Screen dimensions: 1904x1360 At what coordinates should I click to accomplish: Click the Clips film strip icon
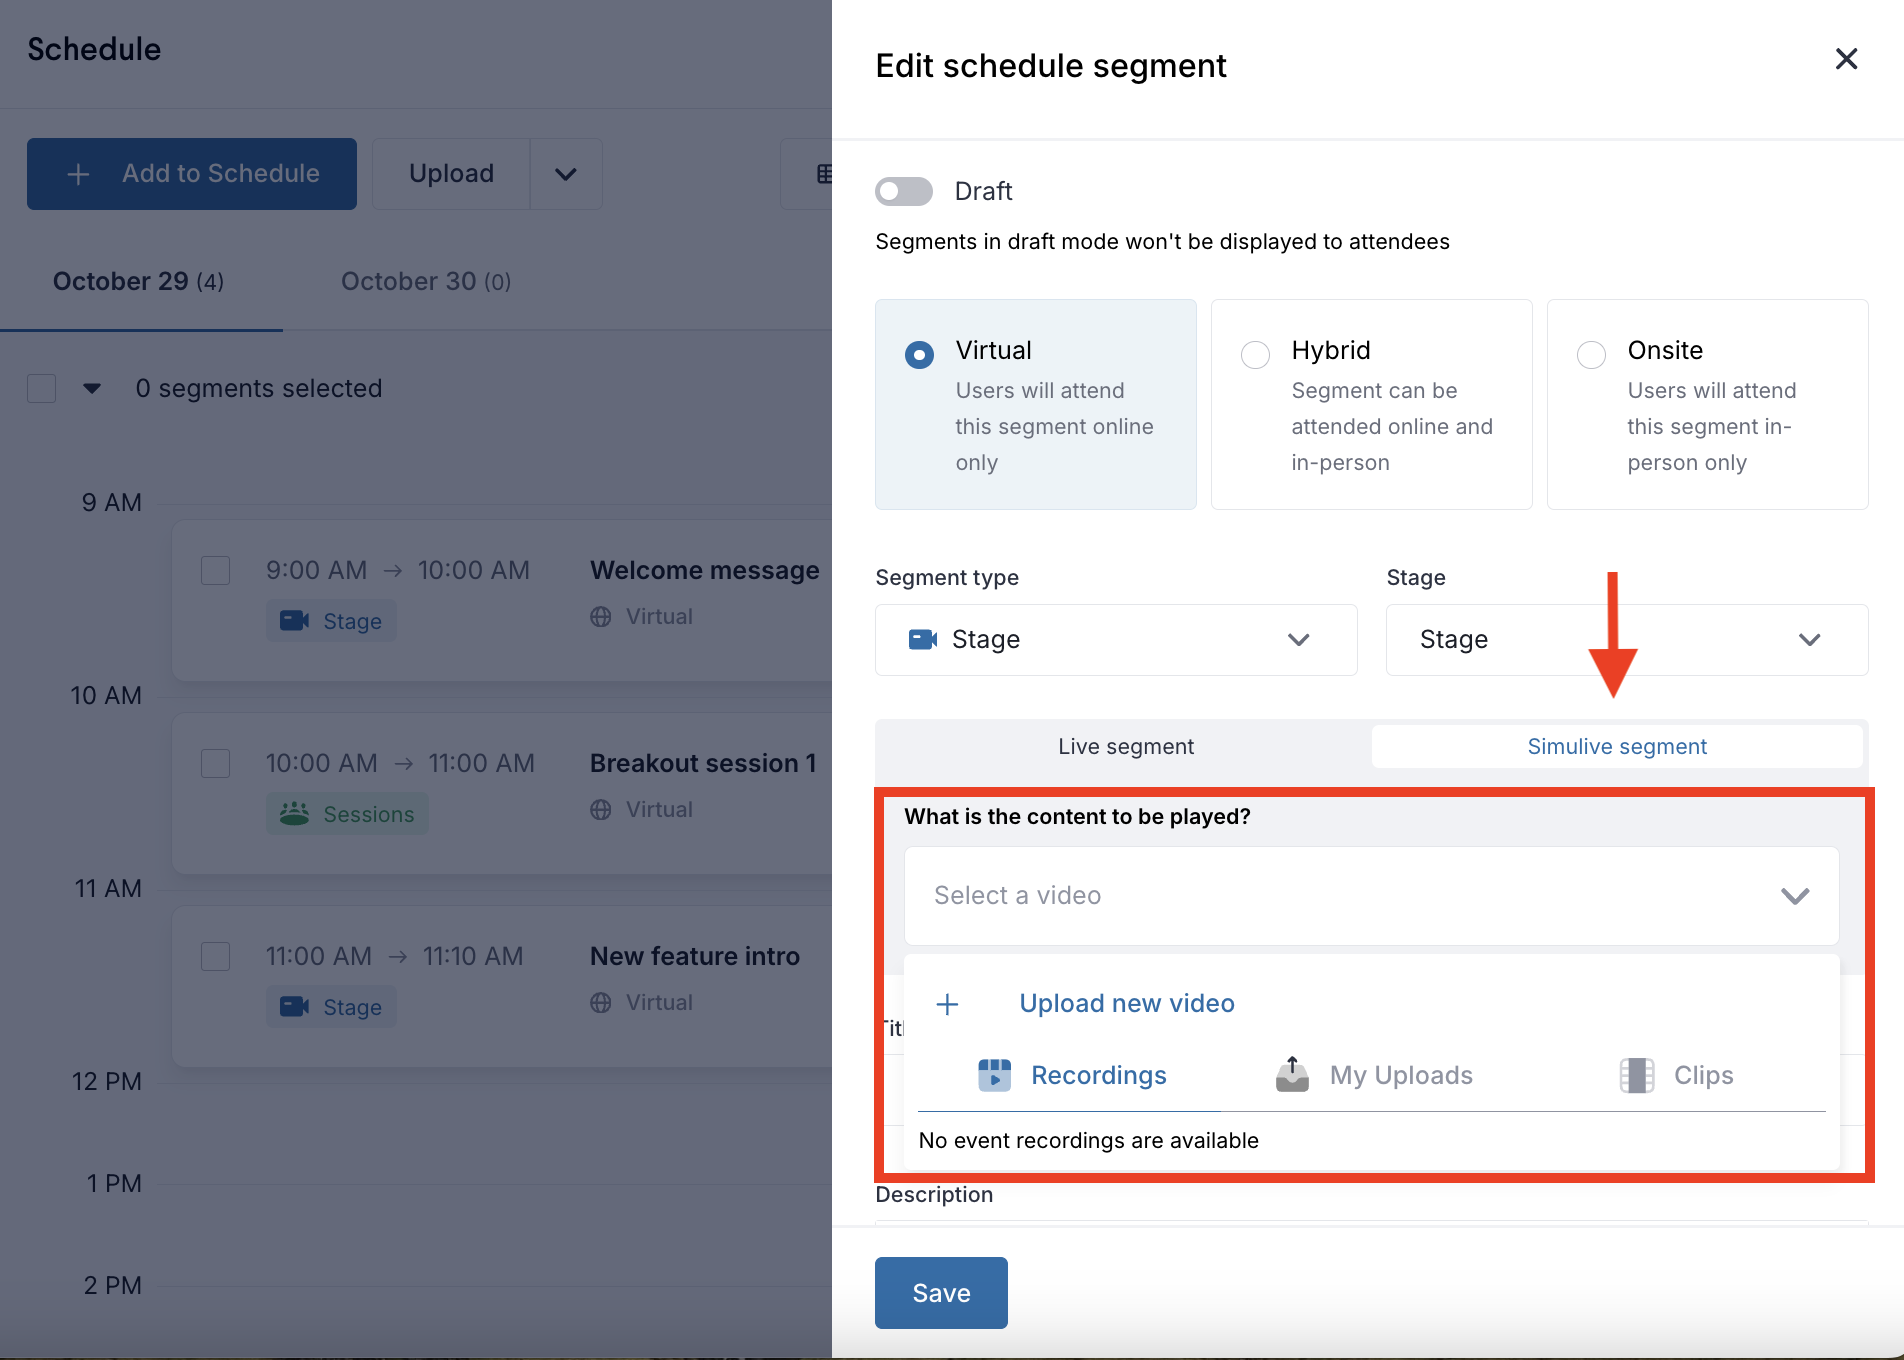point(1636,1075)
